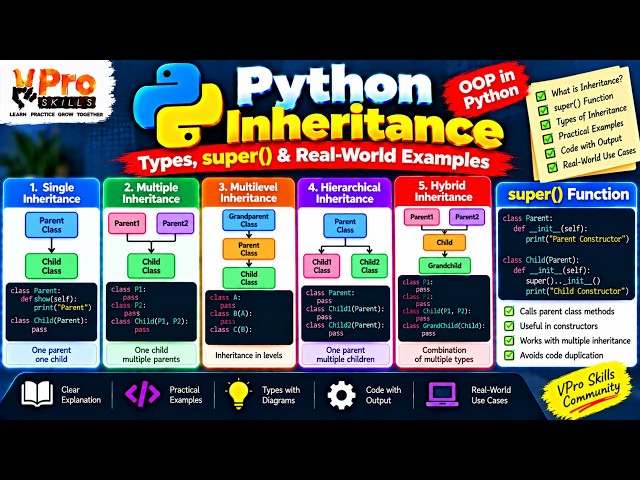Viewport: 640px width, 480px height.
Task: Click the VPro Skills logo
Action: coord(56,92)
